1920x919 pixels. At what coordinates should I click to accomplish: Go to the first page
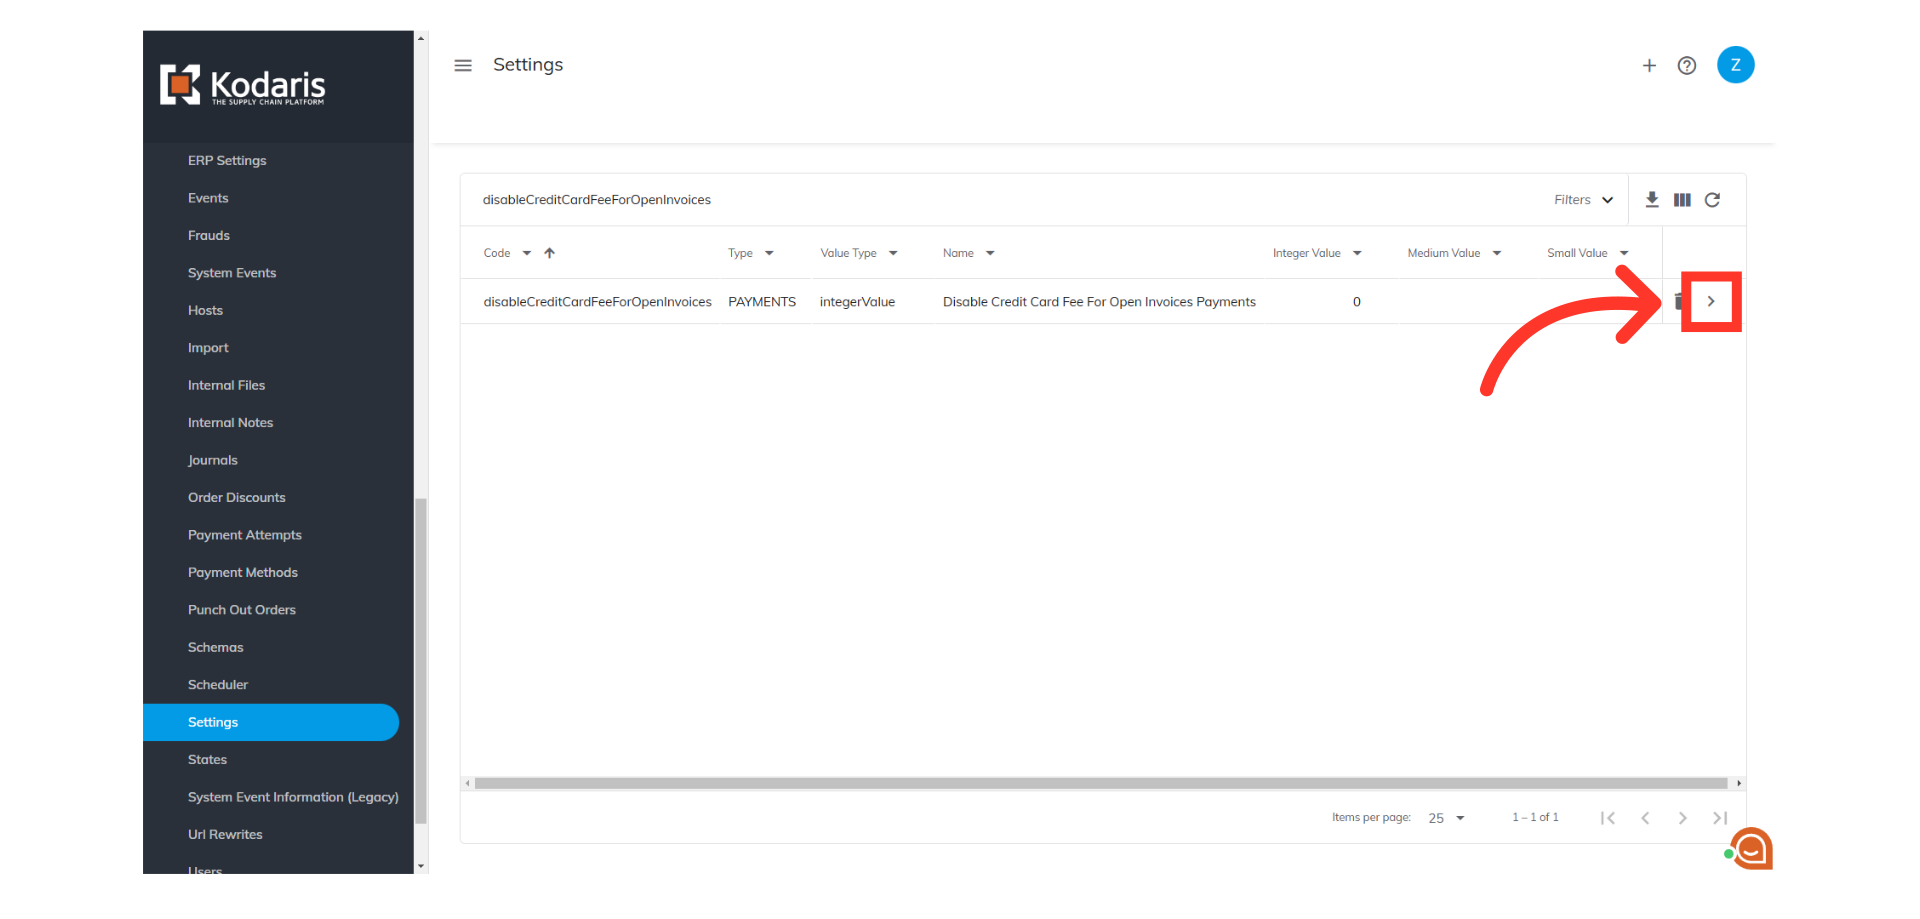pos(1608,818)
